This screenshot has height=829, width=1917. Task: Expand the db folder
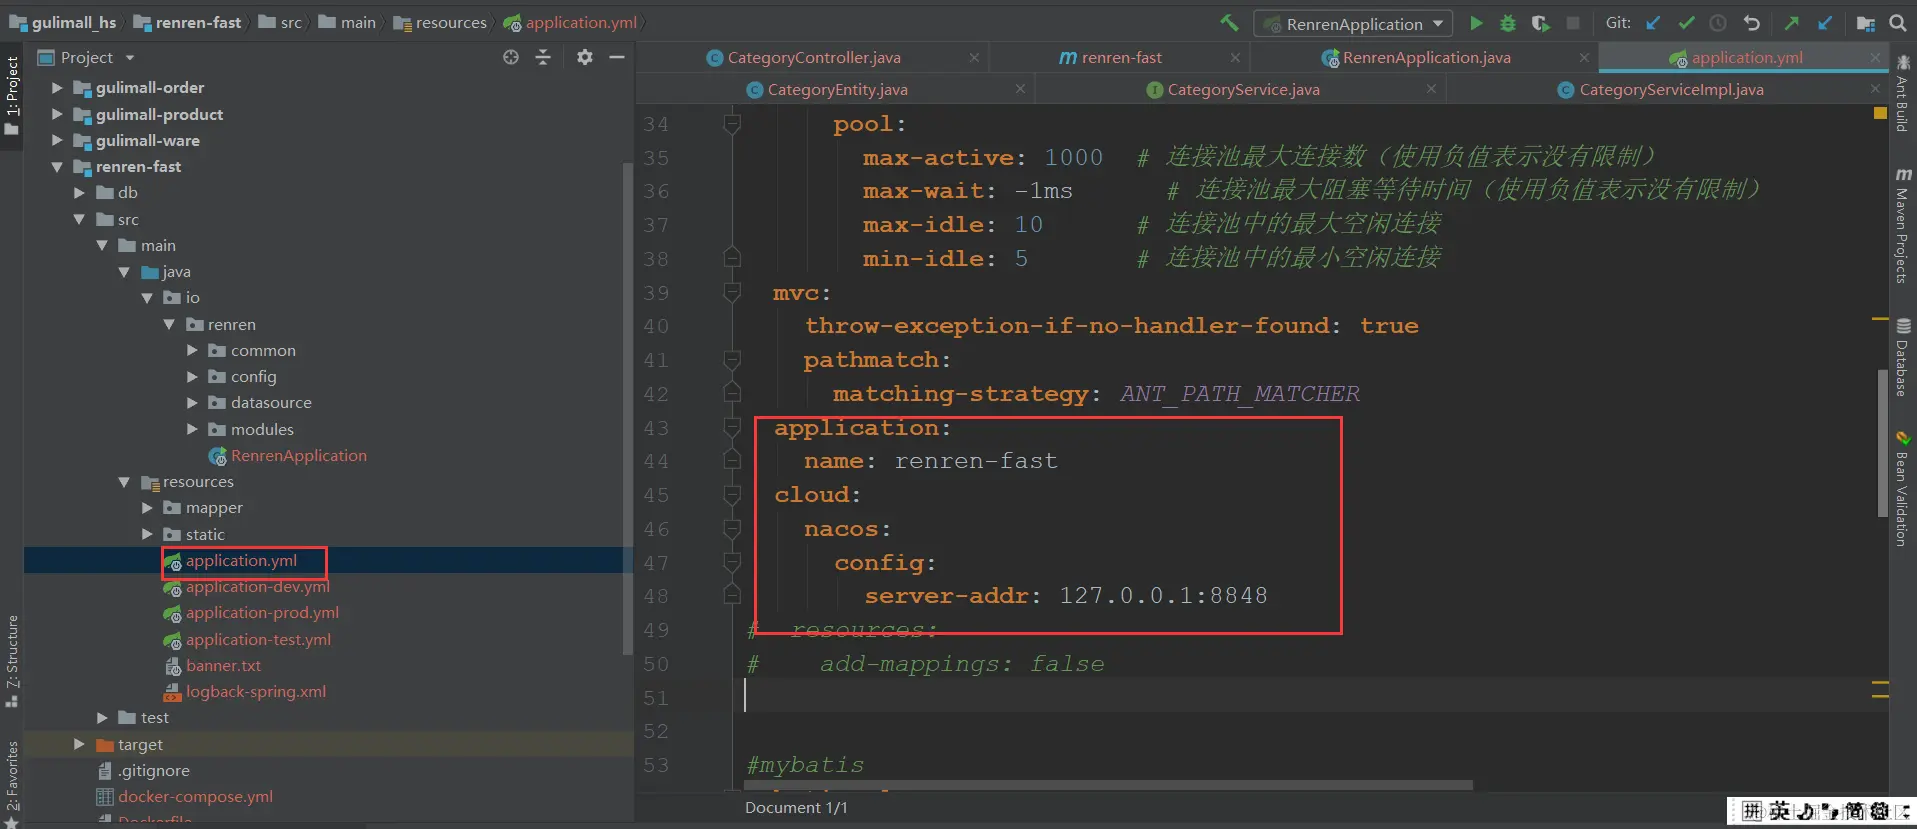click(x=79, y=193)
